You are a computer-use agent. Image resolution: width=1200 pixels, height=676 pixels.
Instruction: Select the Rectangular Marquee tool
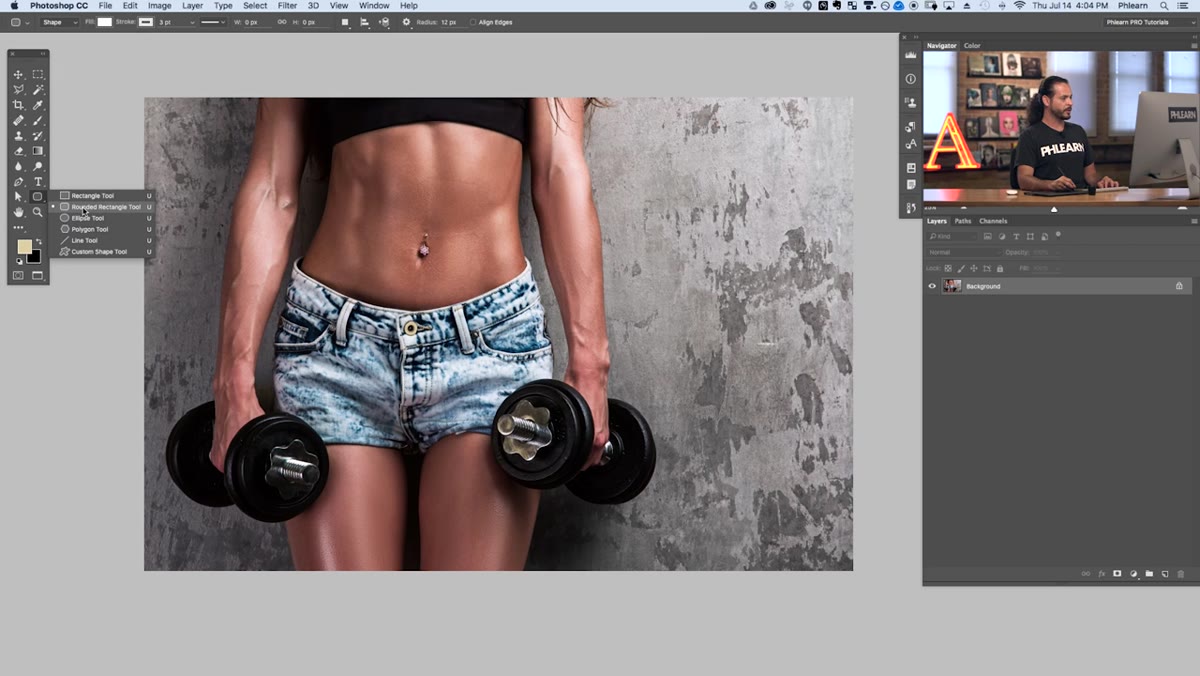coord(38,75)
